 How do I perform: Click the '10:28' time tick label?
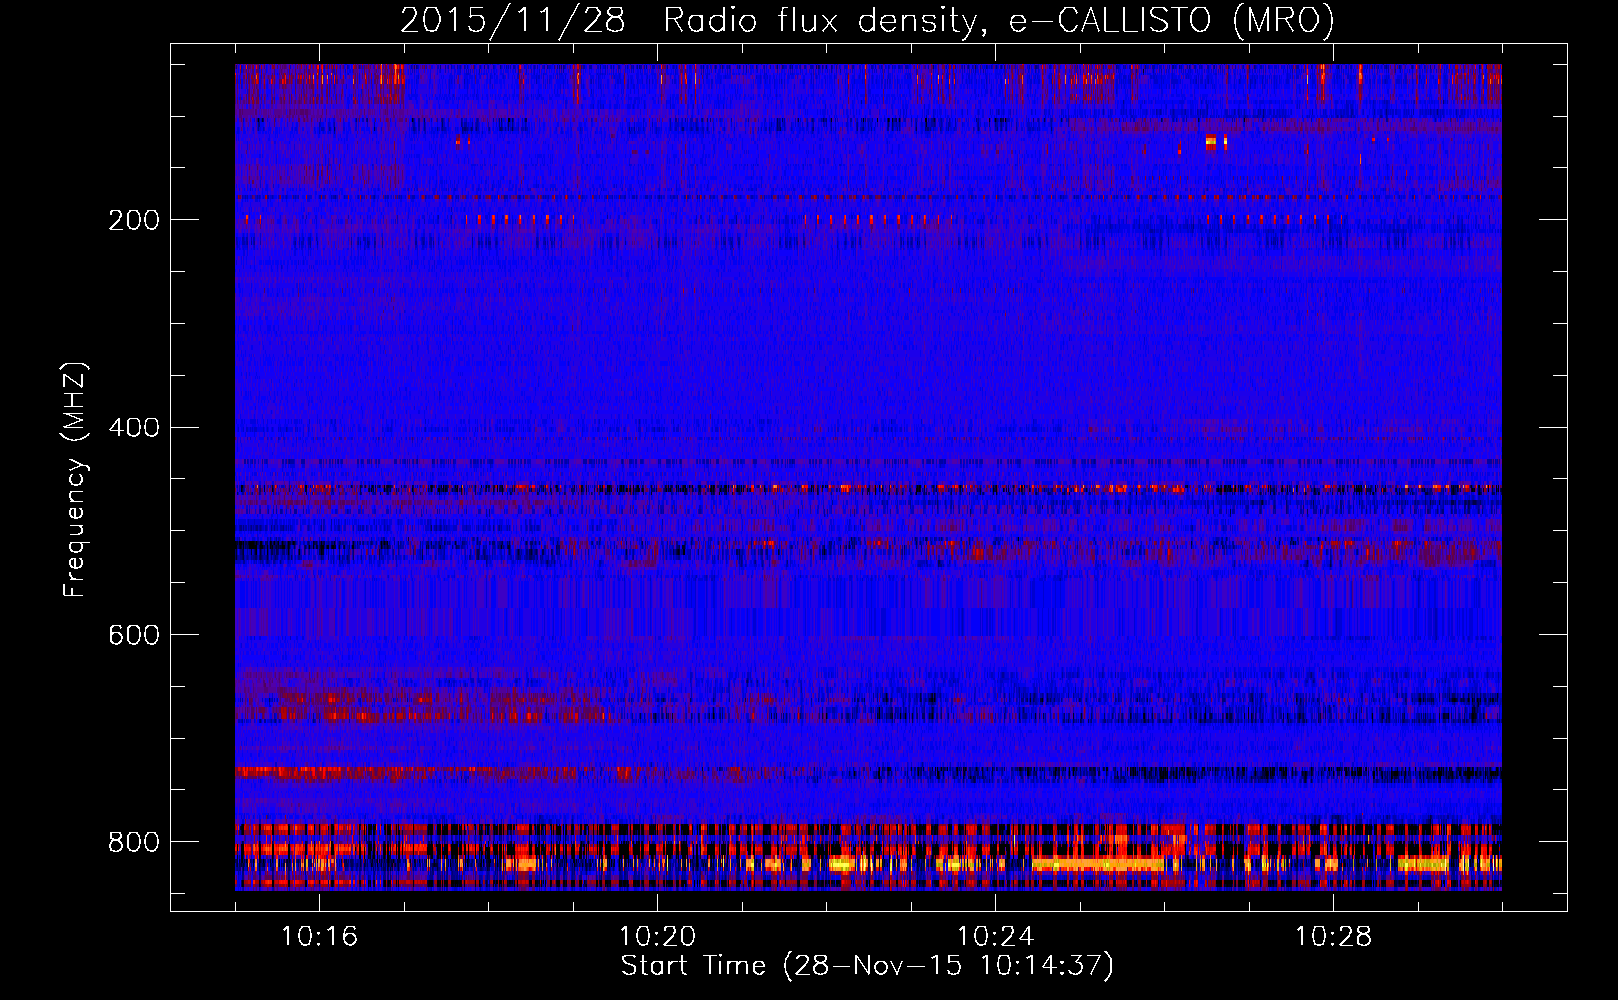(x=1333, y=937)
